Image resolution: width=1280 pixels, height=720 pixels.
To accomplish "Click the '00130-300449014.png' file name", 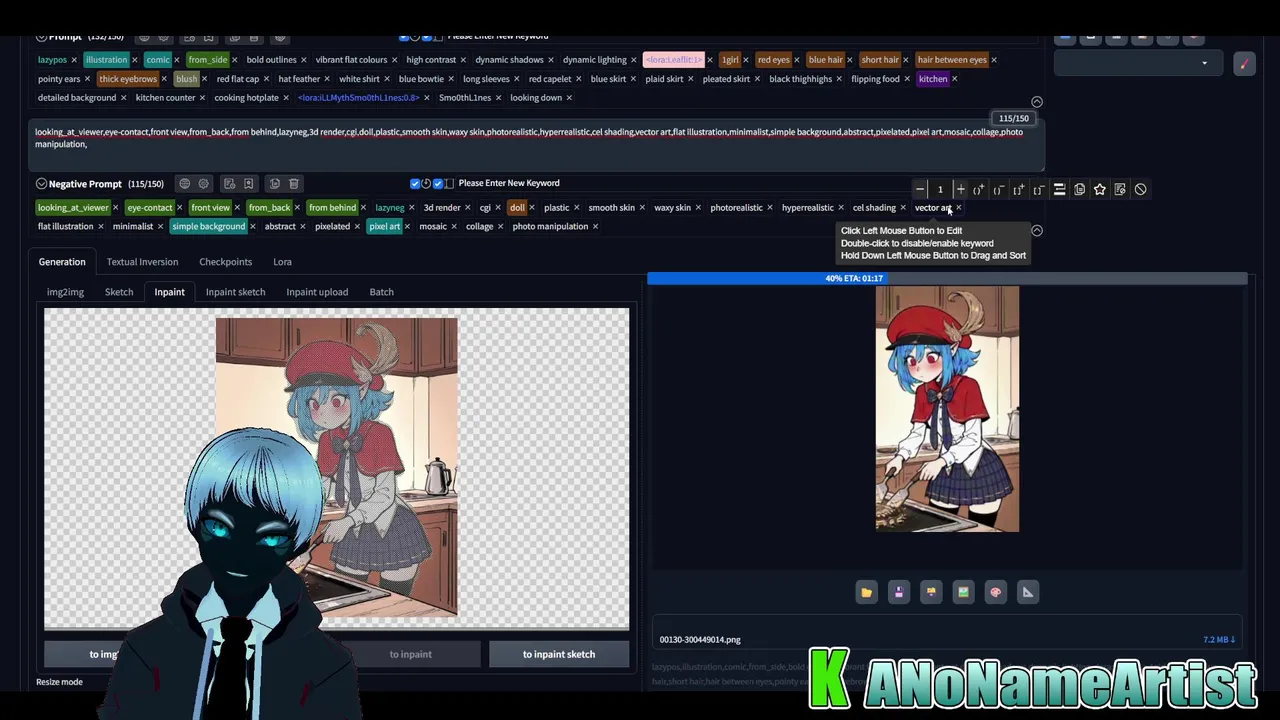I will tap(700, 640).
